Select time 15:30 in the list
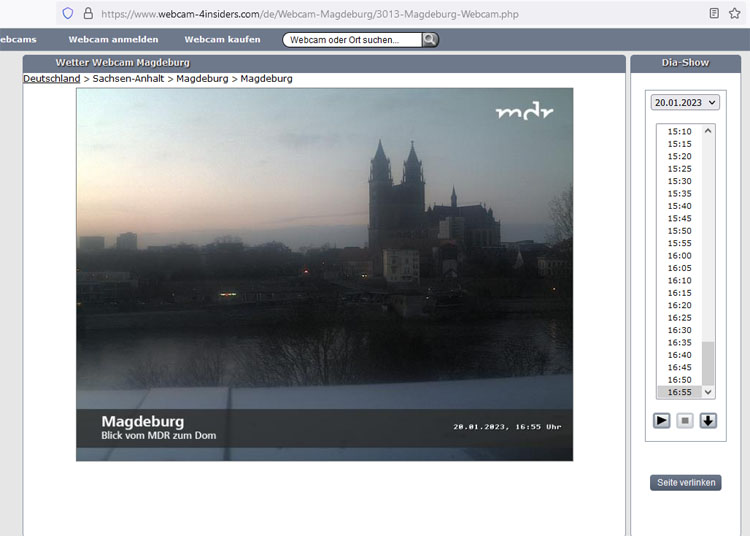 click(679, 181)
